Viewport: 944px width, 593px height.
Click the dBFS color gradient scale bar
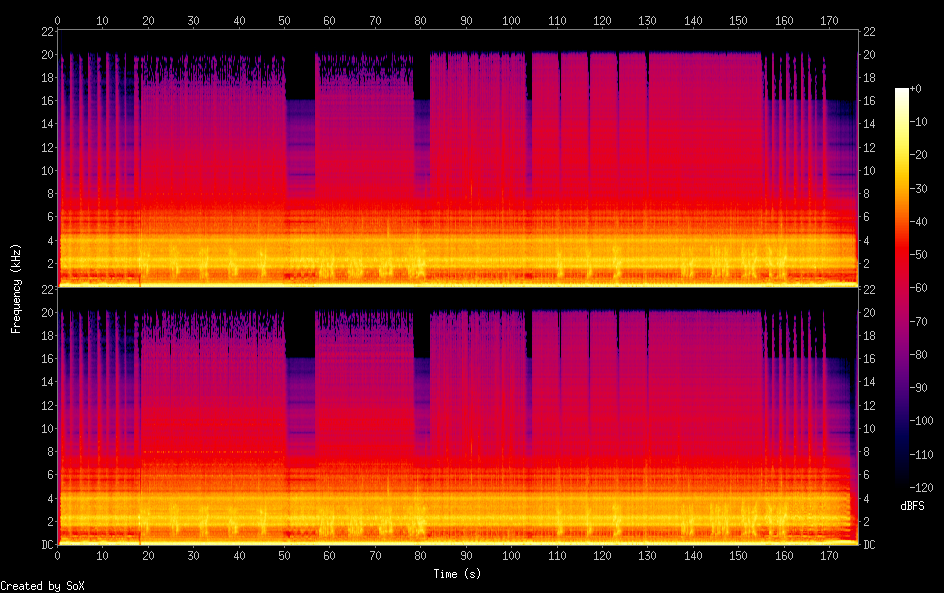click(x=902, y=292)
